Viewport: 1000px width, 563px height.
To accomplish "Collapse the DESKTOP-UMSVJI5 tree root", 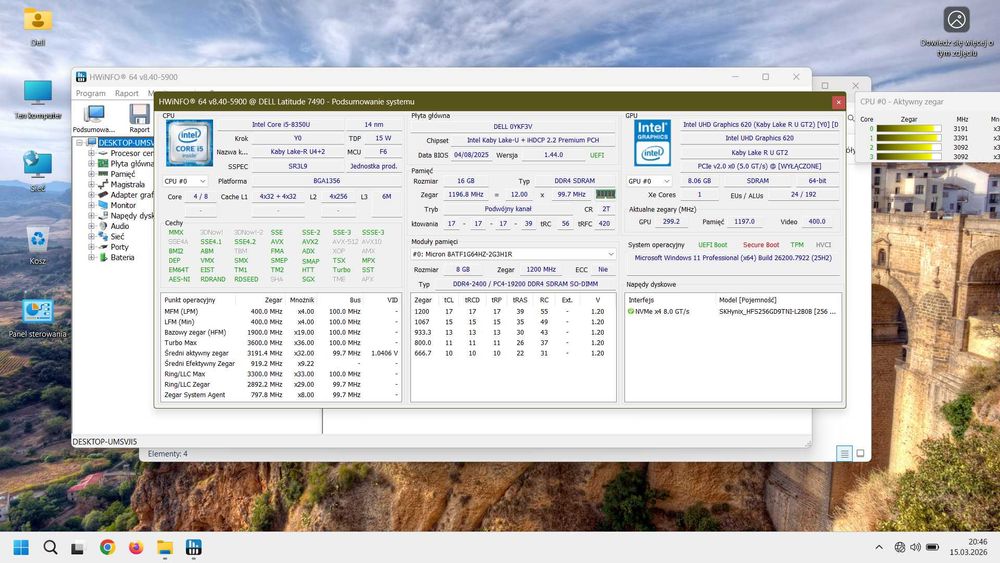I will [x=80, y=143].
